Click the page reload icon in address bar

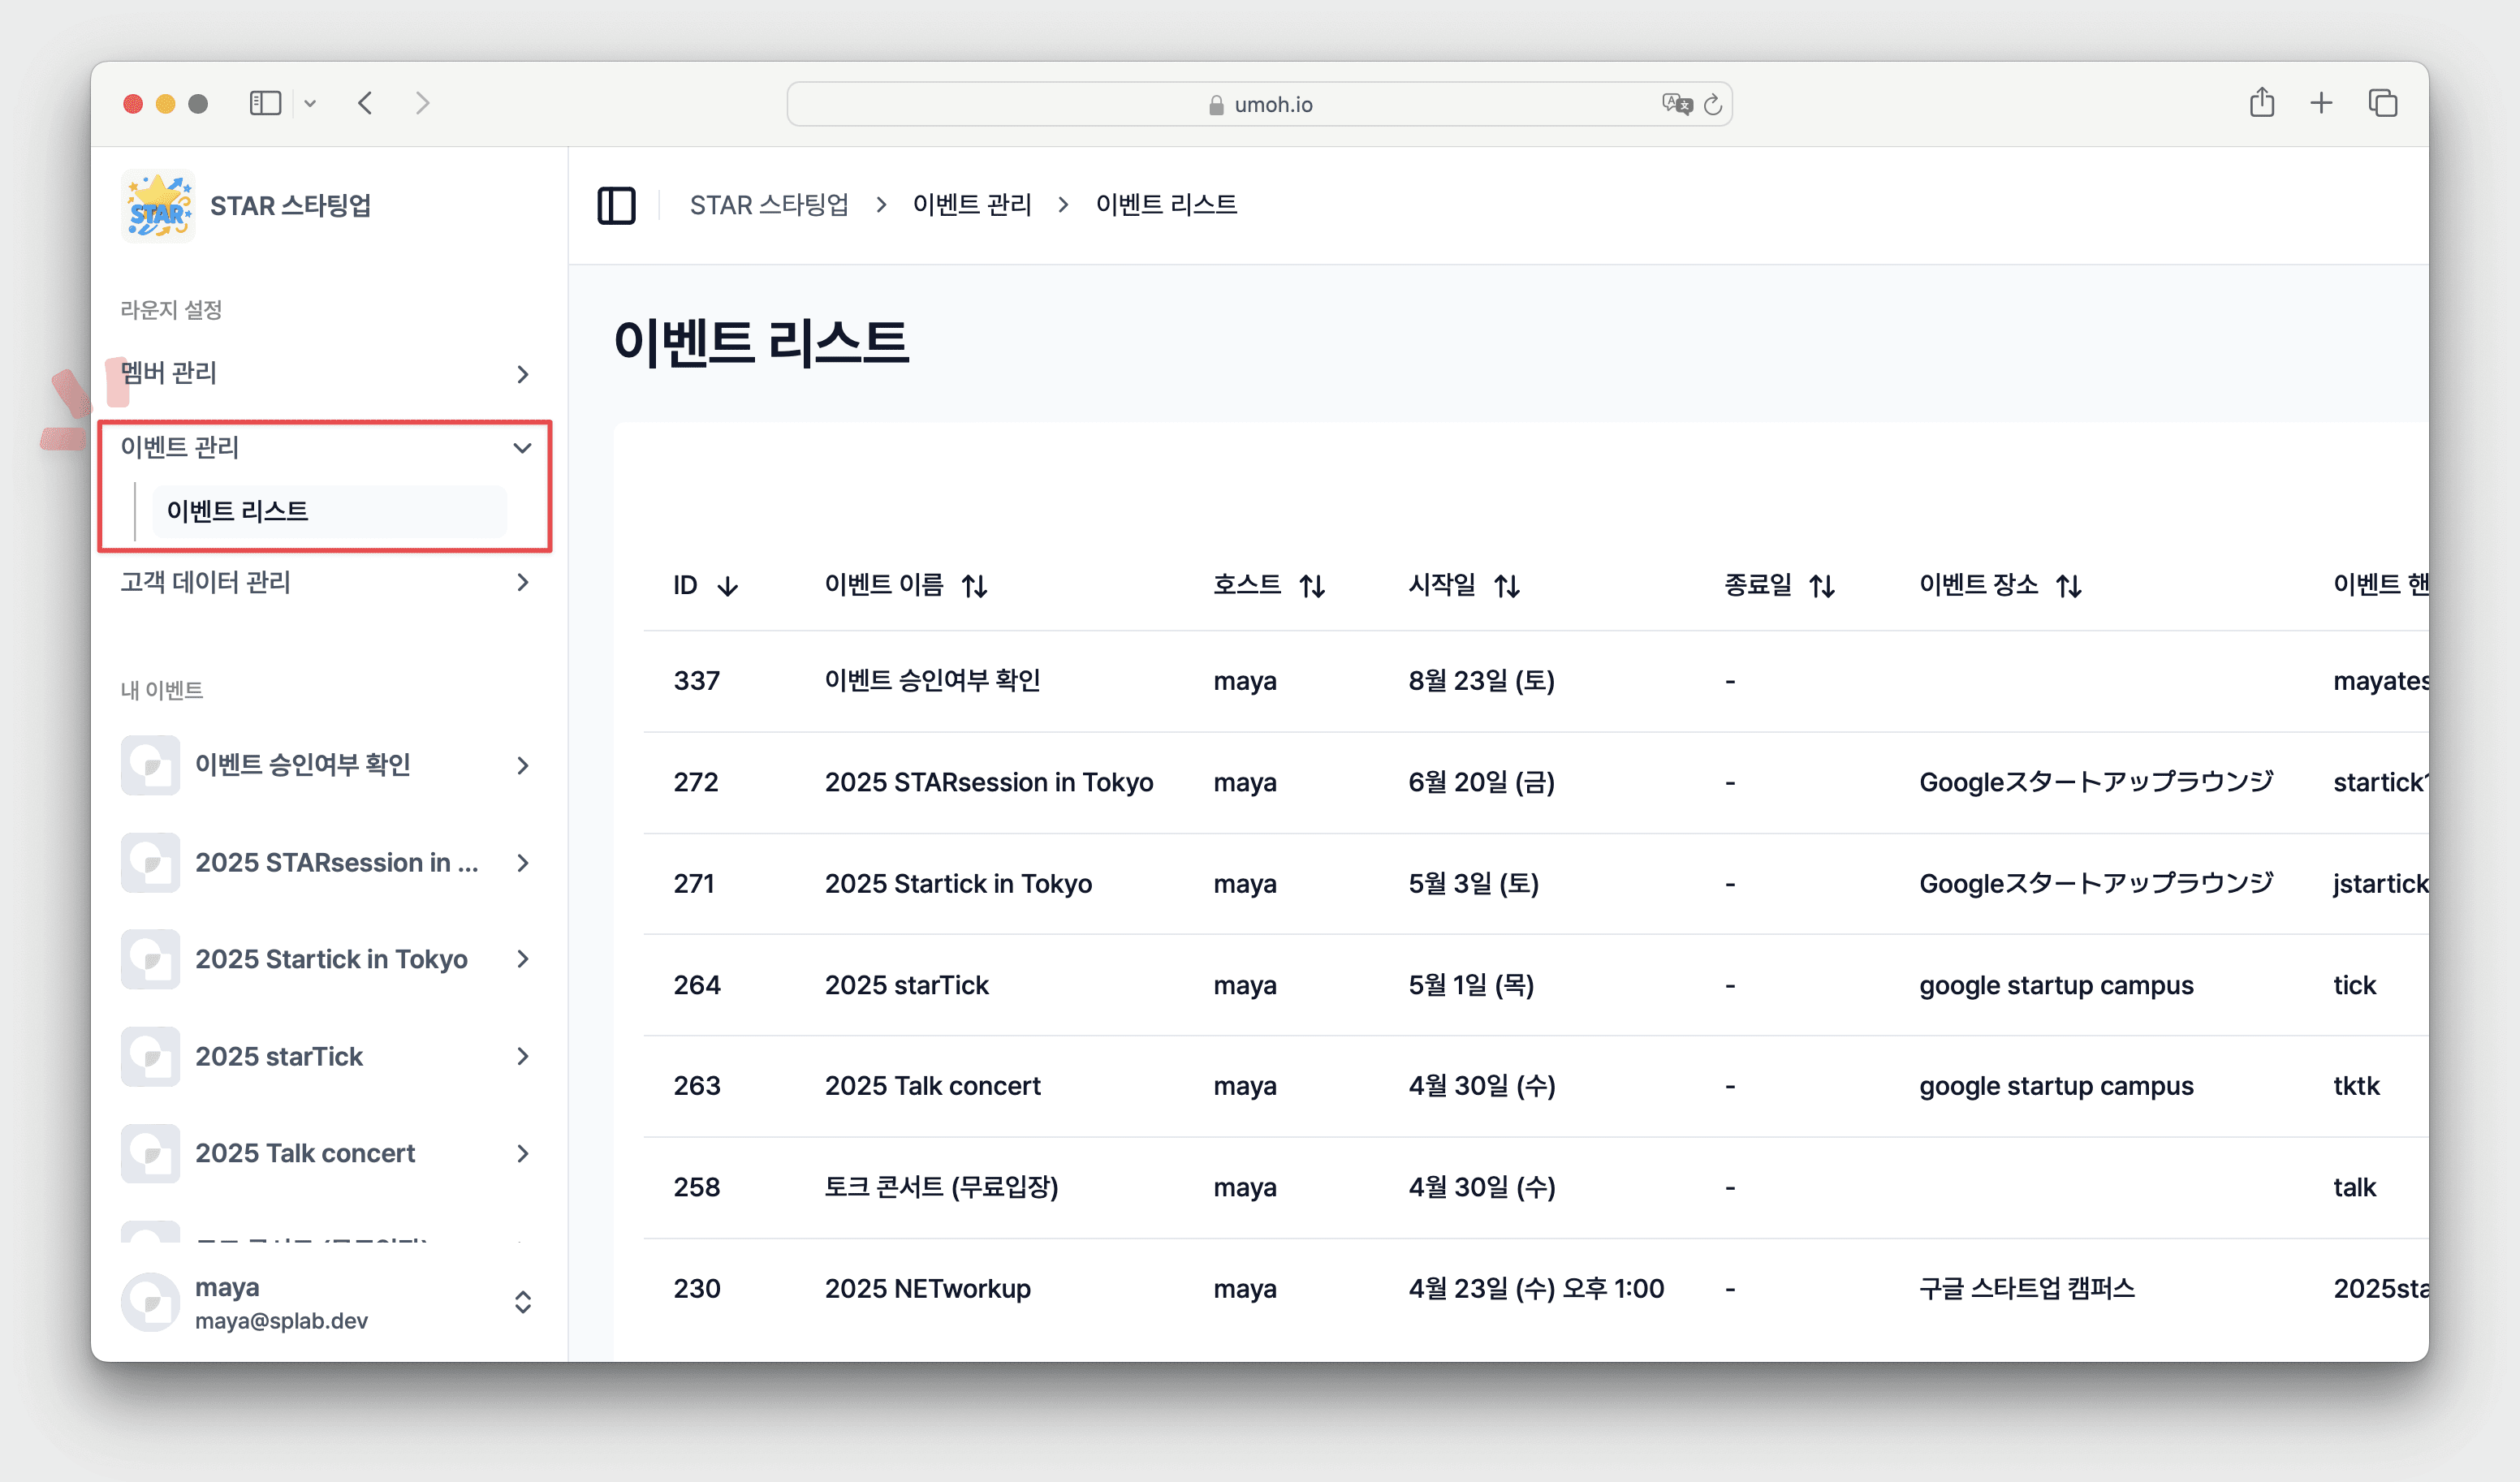click(1712, 104)
